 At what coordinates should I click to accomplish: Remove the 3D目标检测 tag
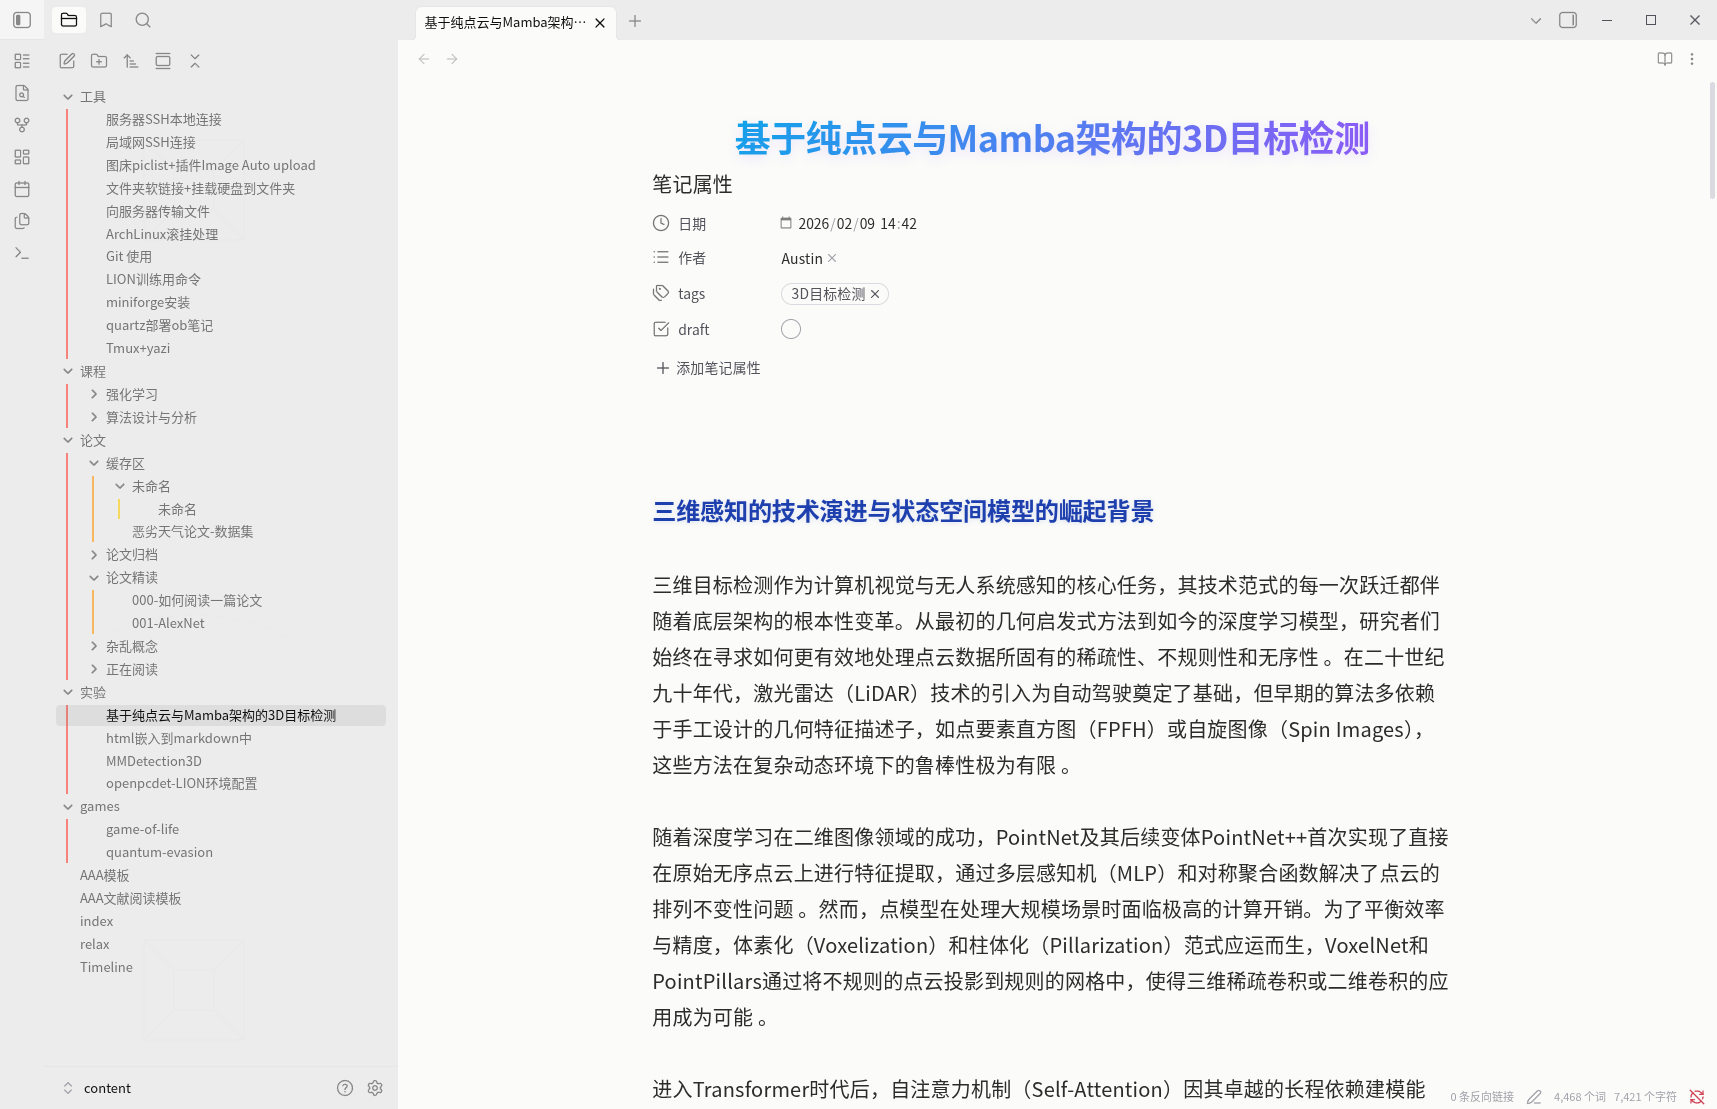coord(875,294)
